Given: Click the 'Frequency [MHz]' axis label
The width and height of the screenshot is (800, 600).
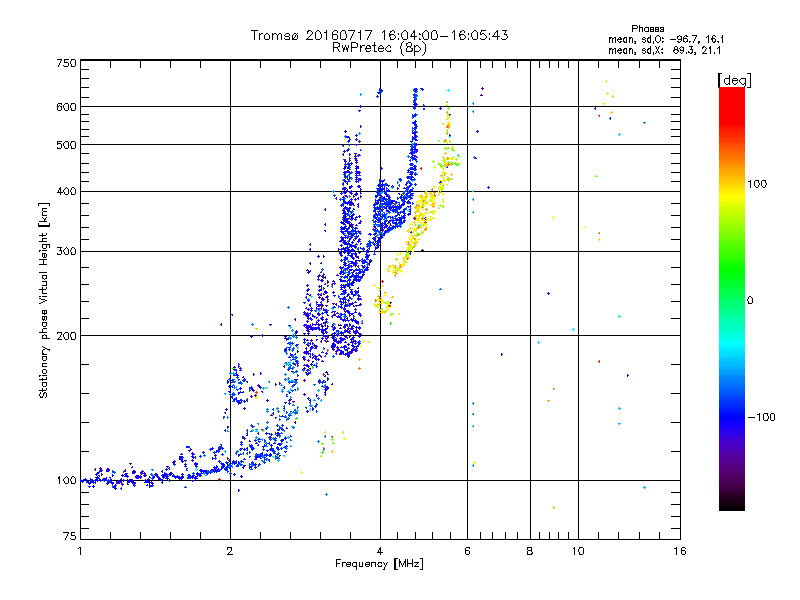Looking at the screenshot, I should [379, 564].
